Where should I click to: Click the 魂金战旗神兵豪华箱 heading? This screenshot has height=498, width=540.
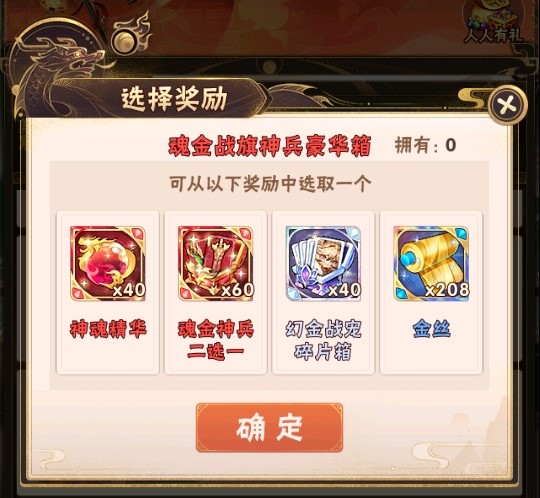pyautogui.click(x=269, y=146)
